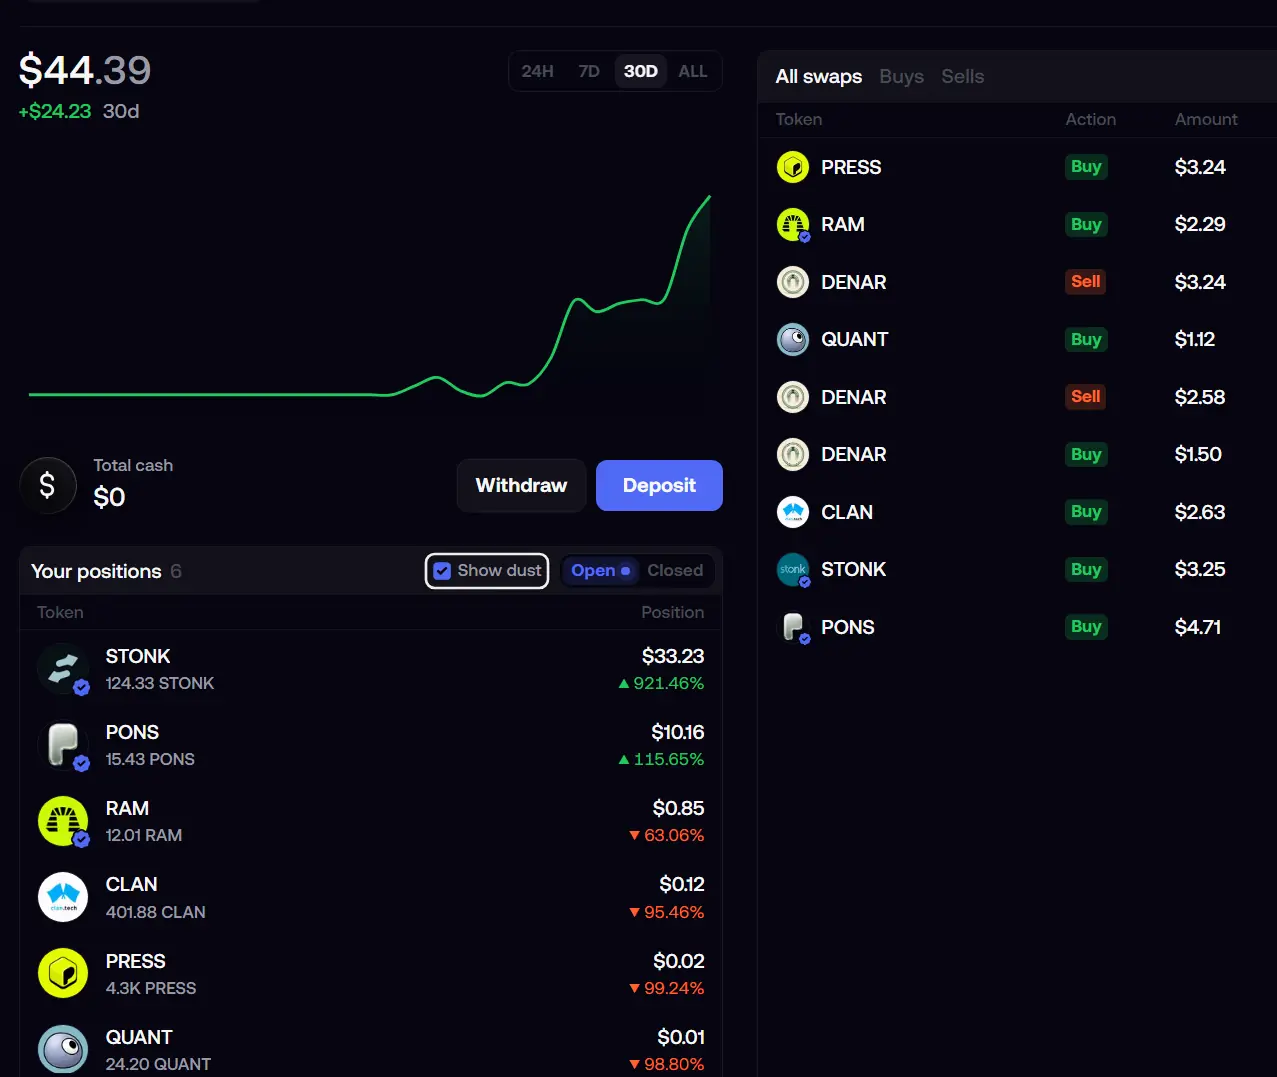Click the Position column header
Image resolution: width=1277 pixels, height=1077 pixels.
click(x=673, y=612)
